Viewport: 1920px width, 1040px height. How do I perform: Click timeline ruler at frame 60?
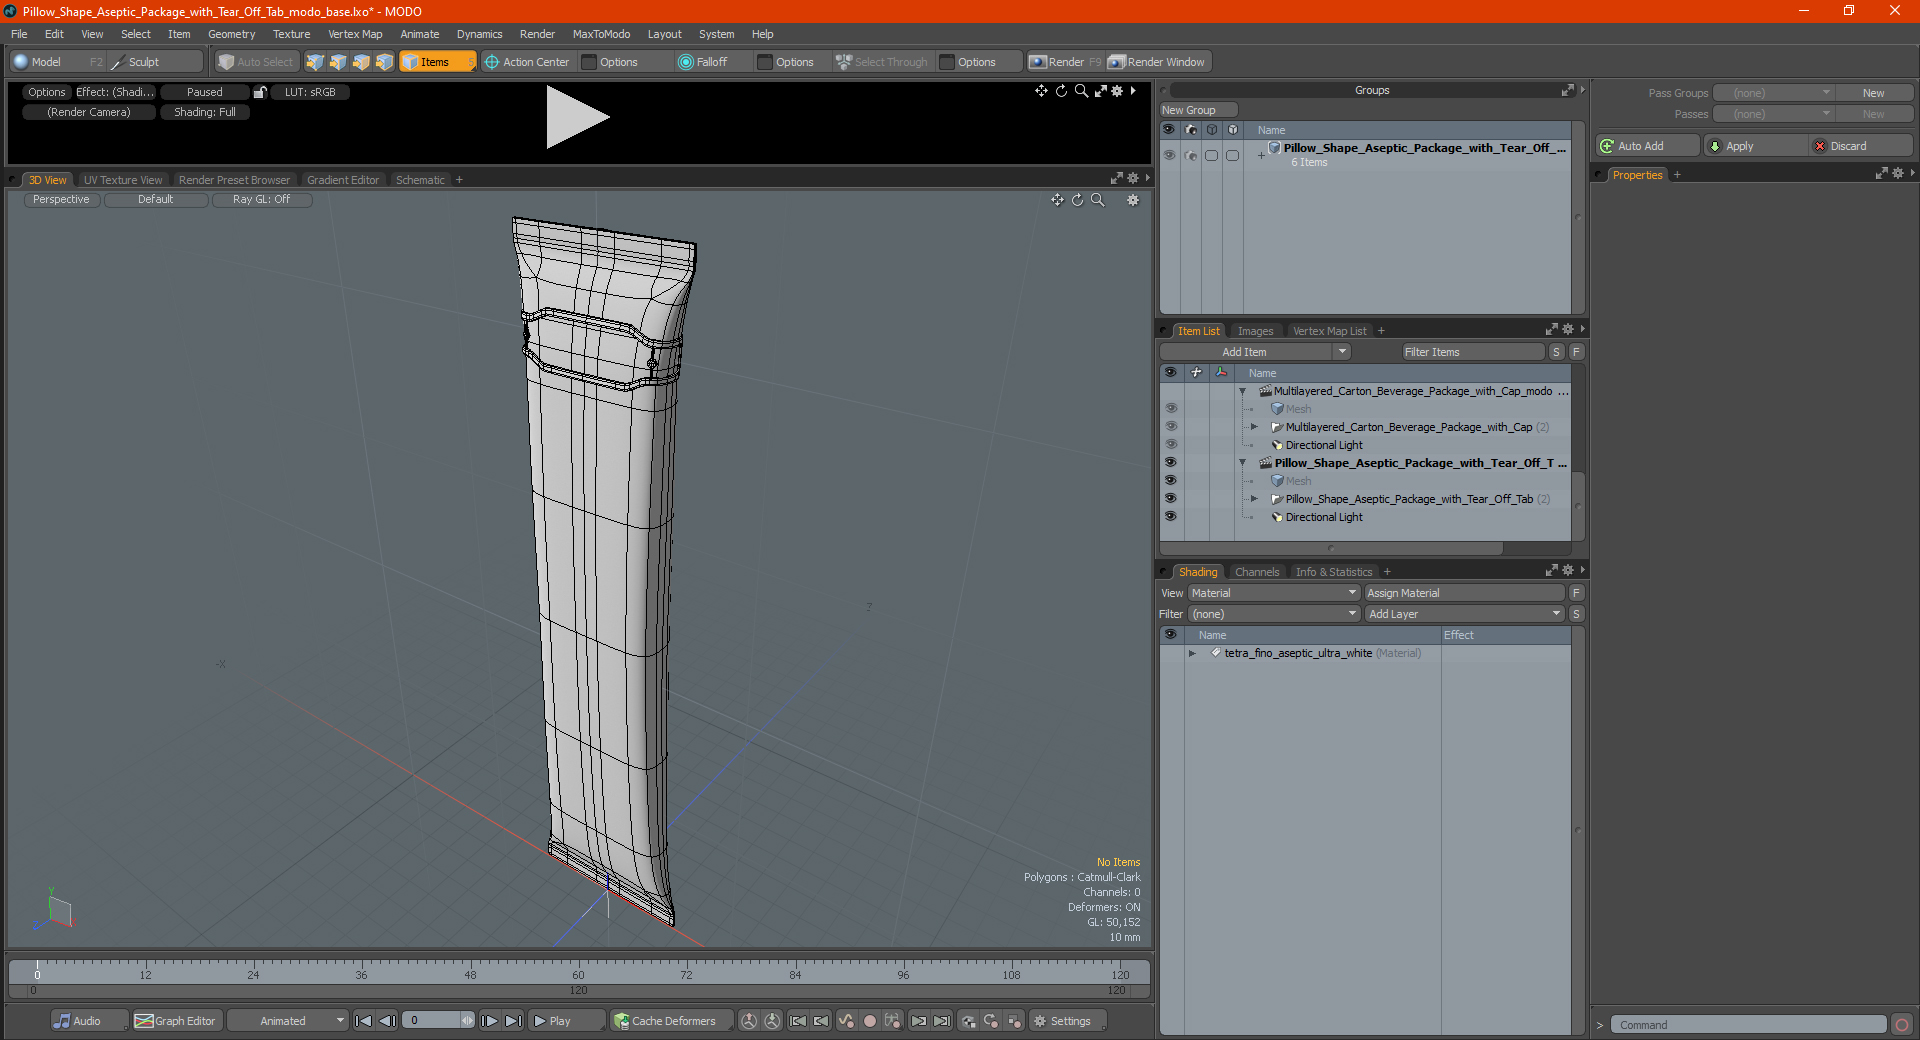[578, 969]
